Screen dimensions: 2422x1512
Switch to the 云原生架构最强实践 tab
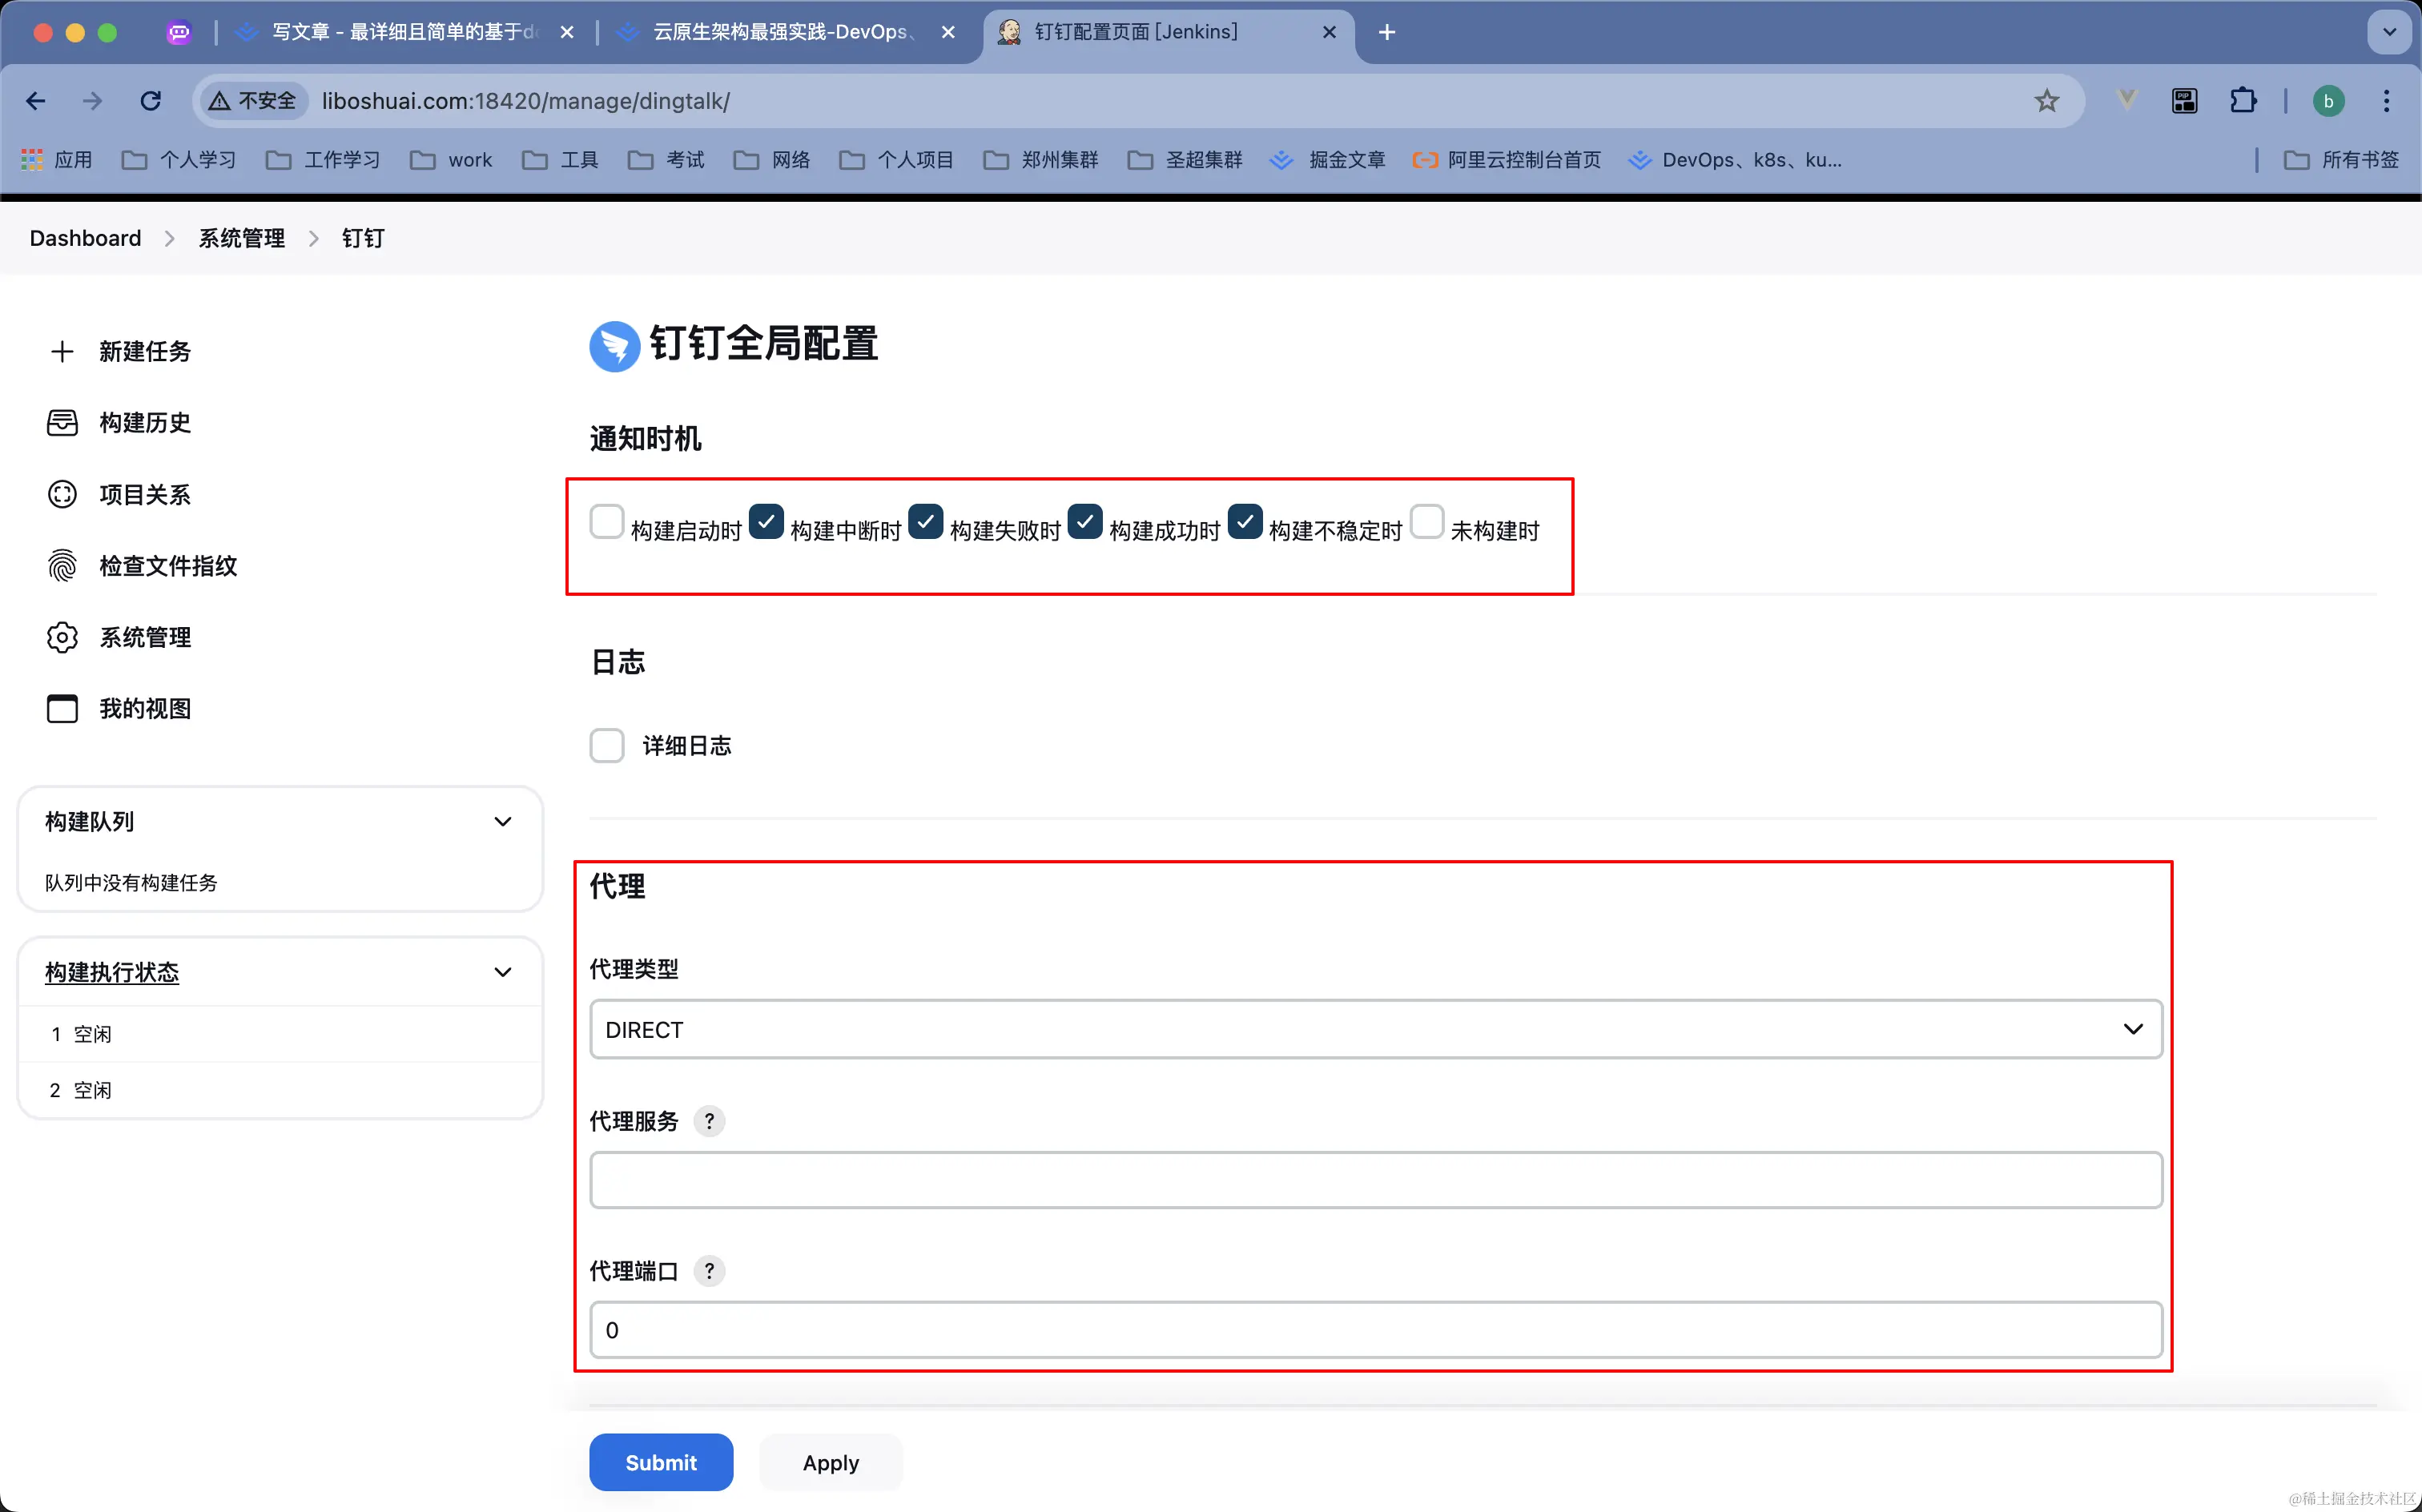(x=780, y=32)
